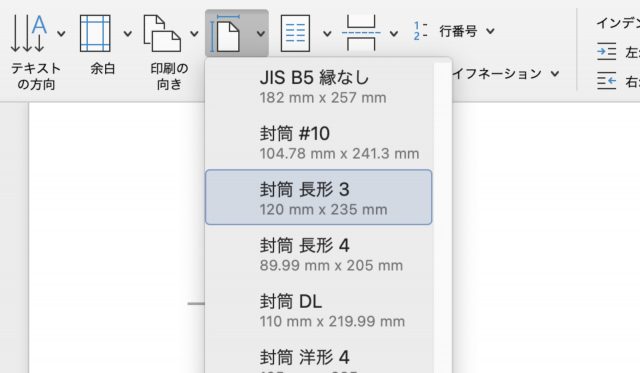This screenshot has width=640, height=373.
Task: Select 封筒 長形 4 paper size
Action: tap(318, 254)
